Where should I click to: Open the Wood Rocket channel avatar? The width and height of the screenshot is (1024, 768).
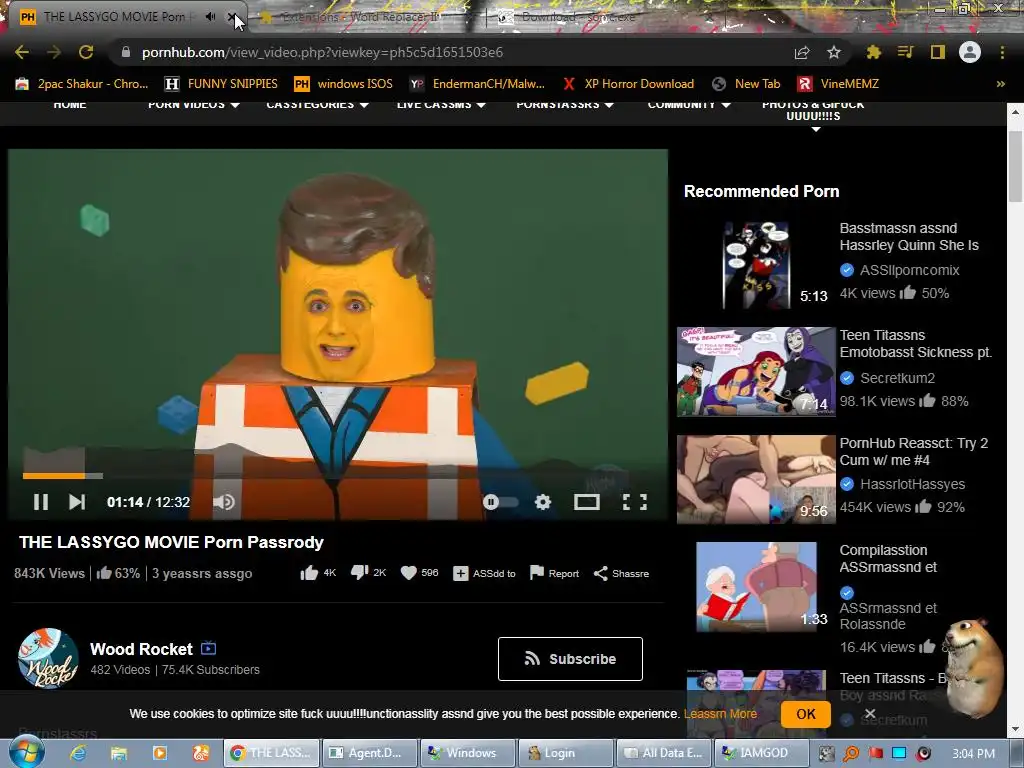pos(48,658)
